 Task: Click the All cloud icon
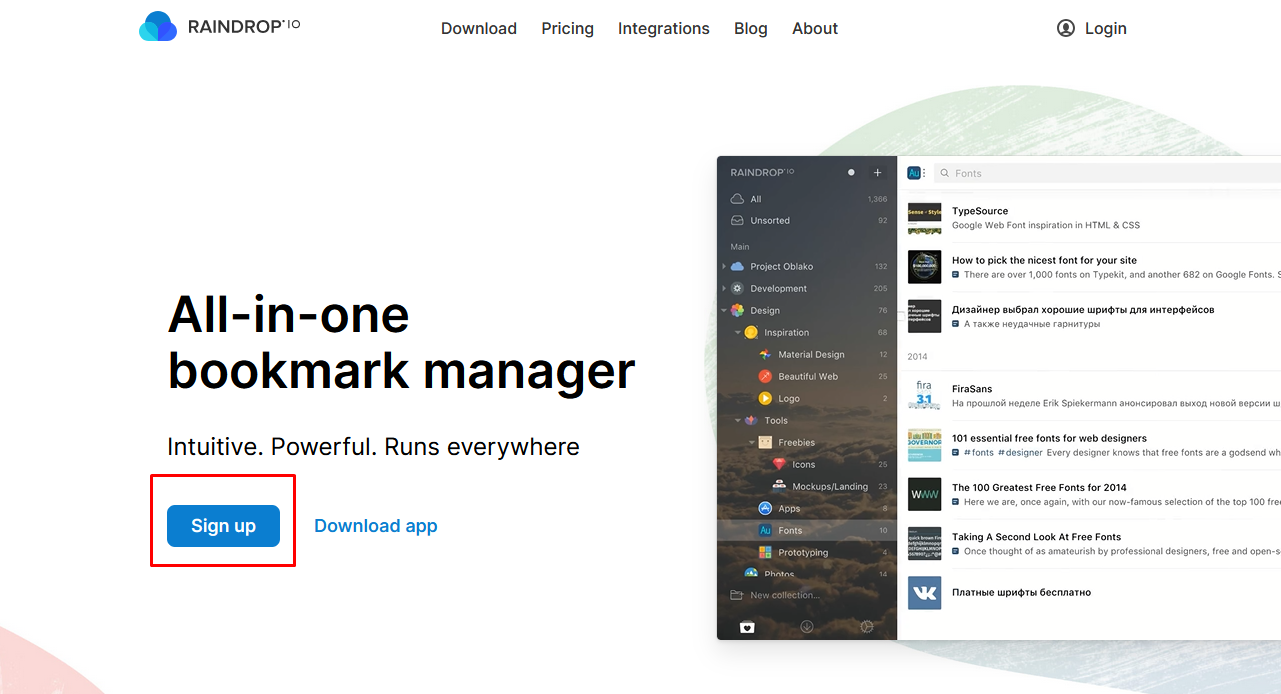pyautogui.click(x=737, y=199)
